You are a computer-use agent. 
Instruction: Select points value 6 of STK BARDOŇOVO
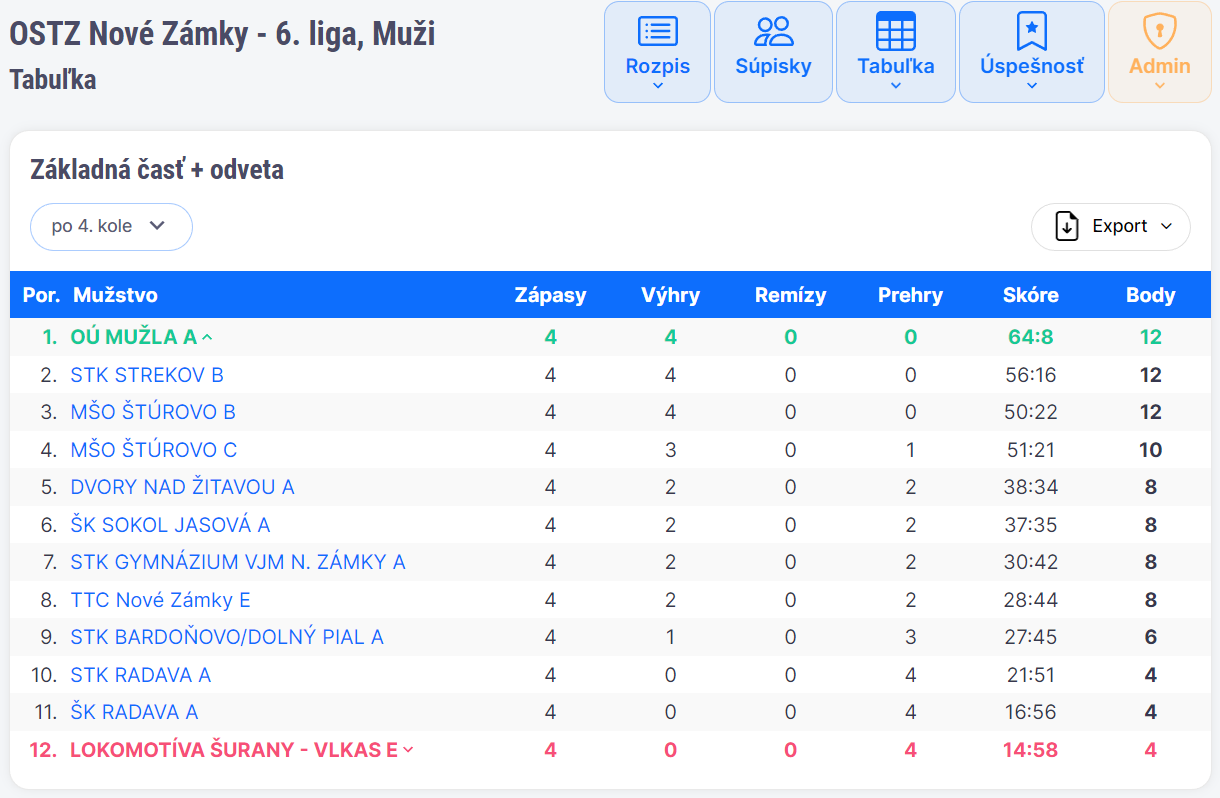click(1151, 637)
